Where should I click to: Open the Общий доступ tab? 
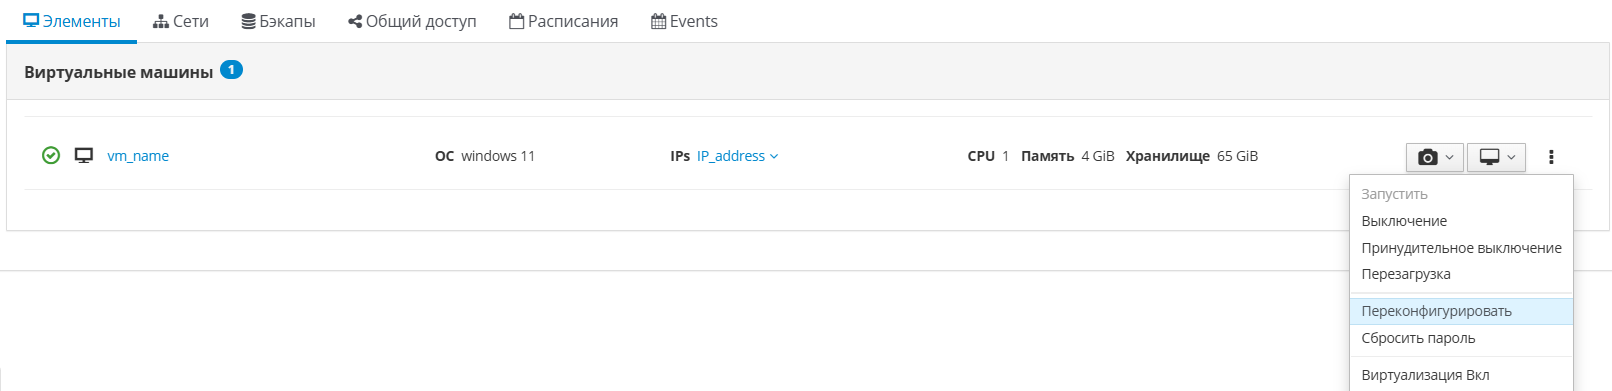(412, 21)
